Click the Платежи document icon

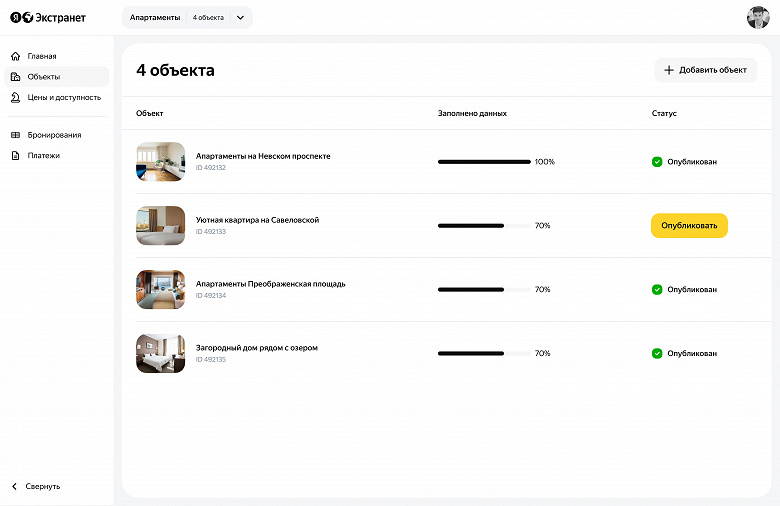(x=16, y=156)
